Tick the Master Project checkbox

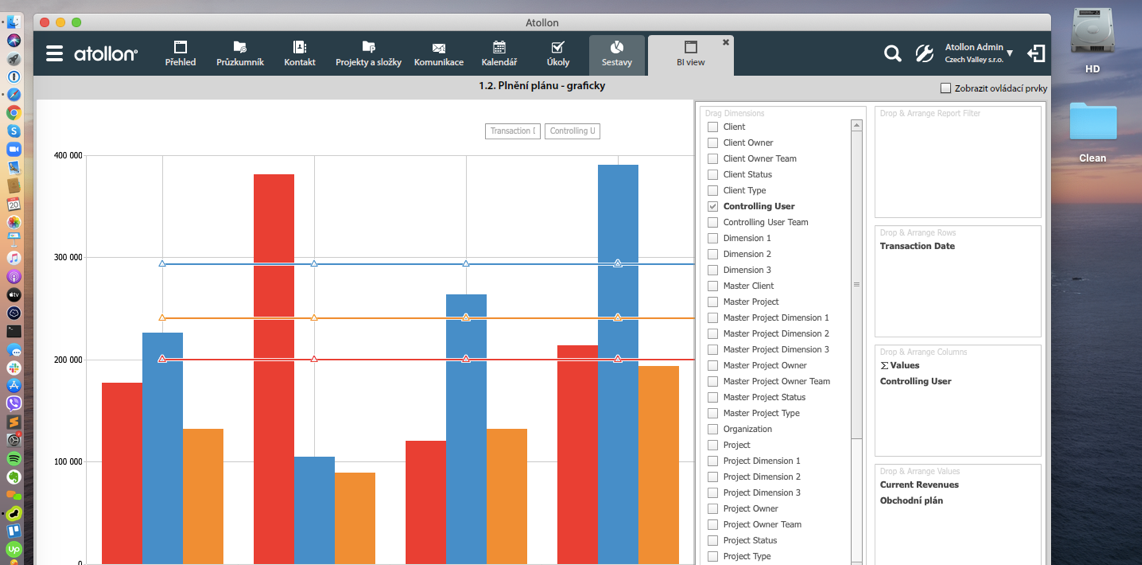(713, 302)
